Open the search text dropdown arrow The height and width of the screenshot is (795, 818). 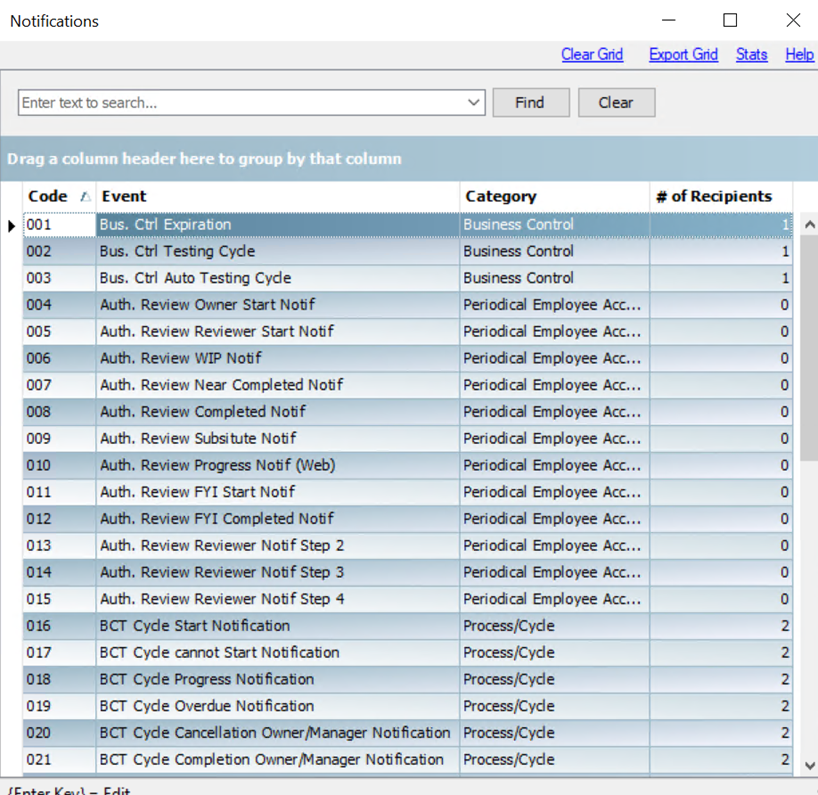coord(474,103)
